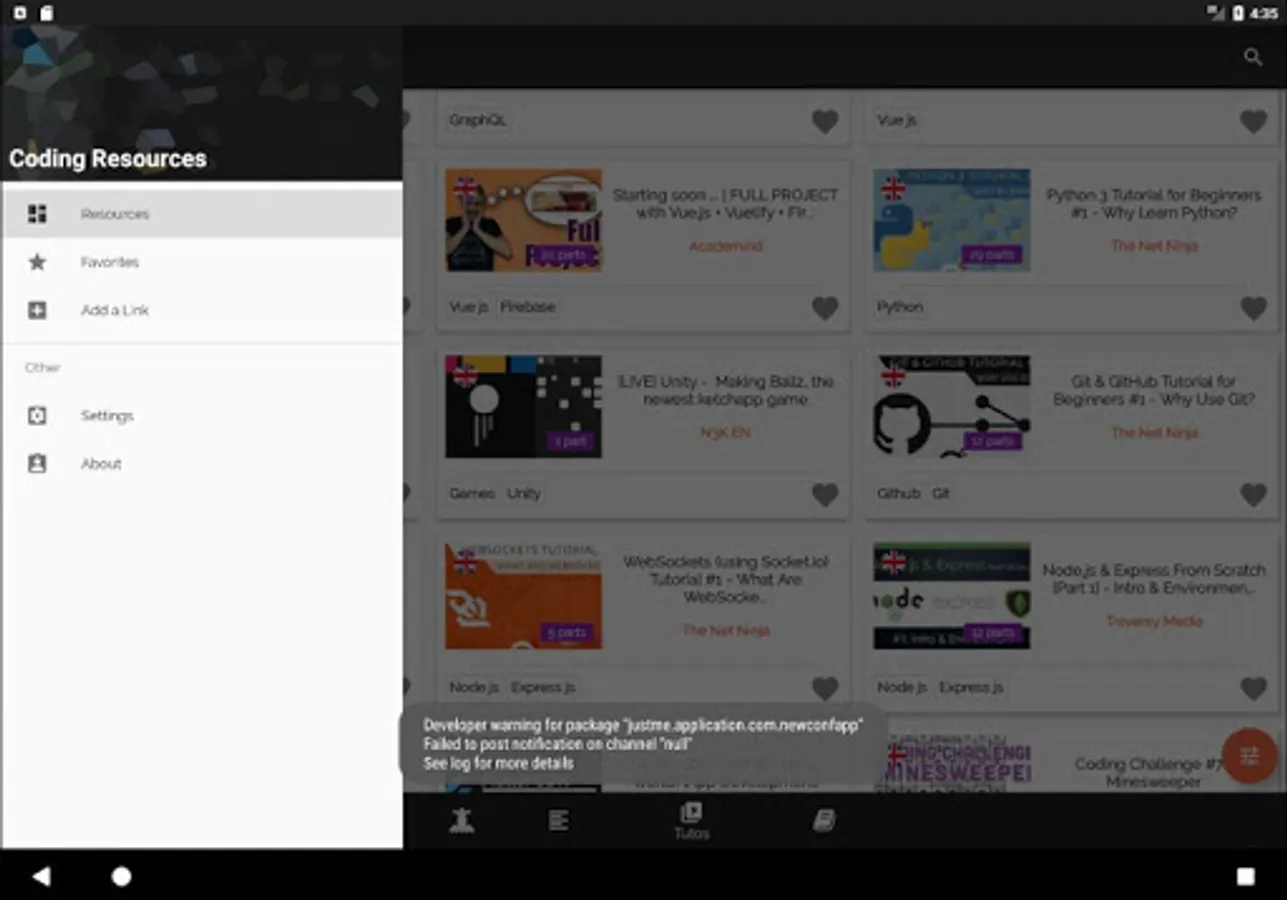Select the Express.js tag on the WebSockets card
The image size is (1287, 900).
(x=543, y=688)
